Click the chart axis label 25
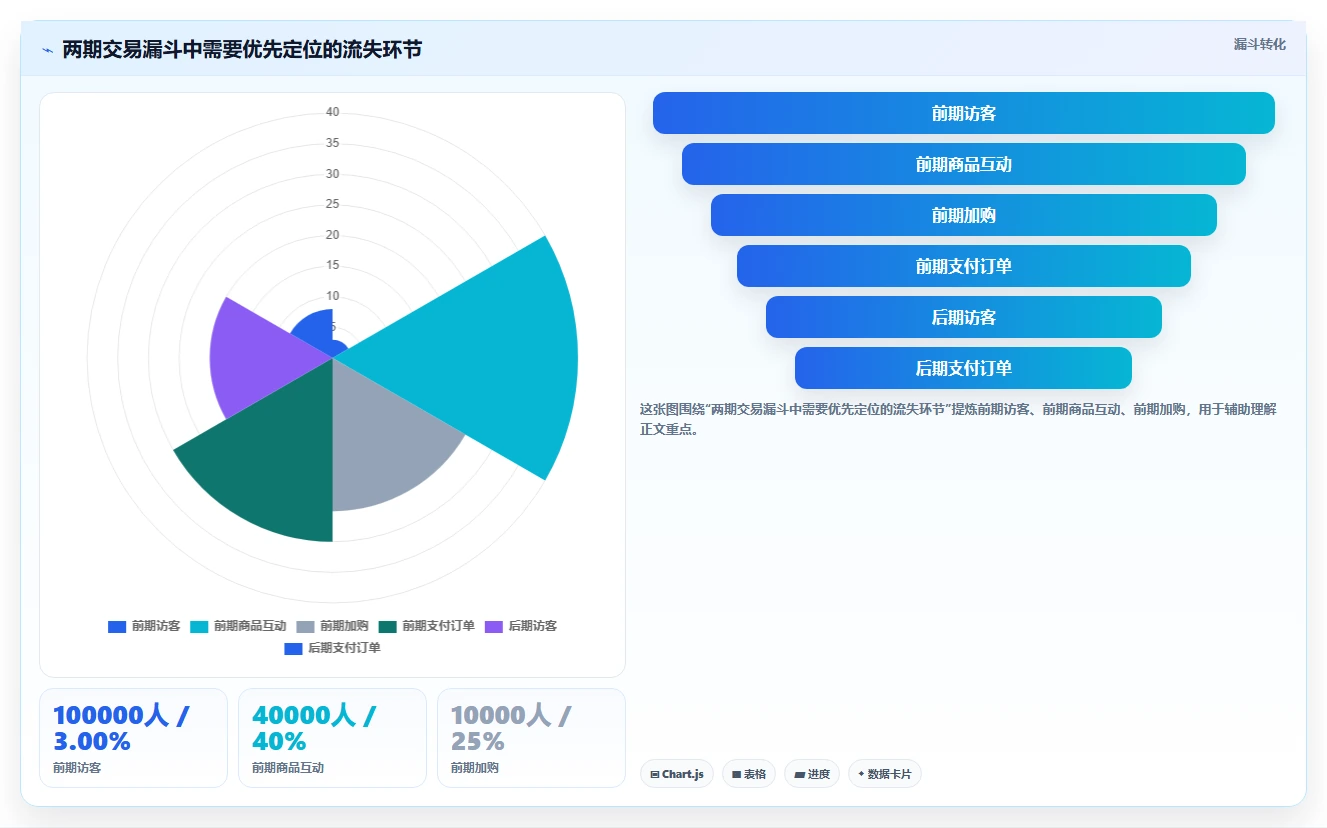 pos(332,204)
